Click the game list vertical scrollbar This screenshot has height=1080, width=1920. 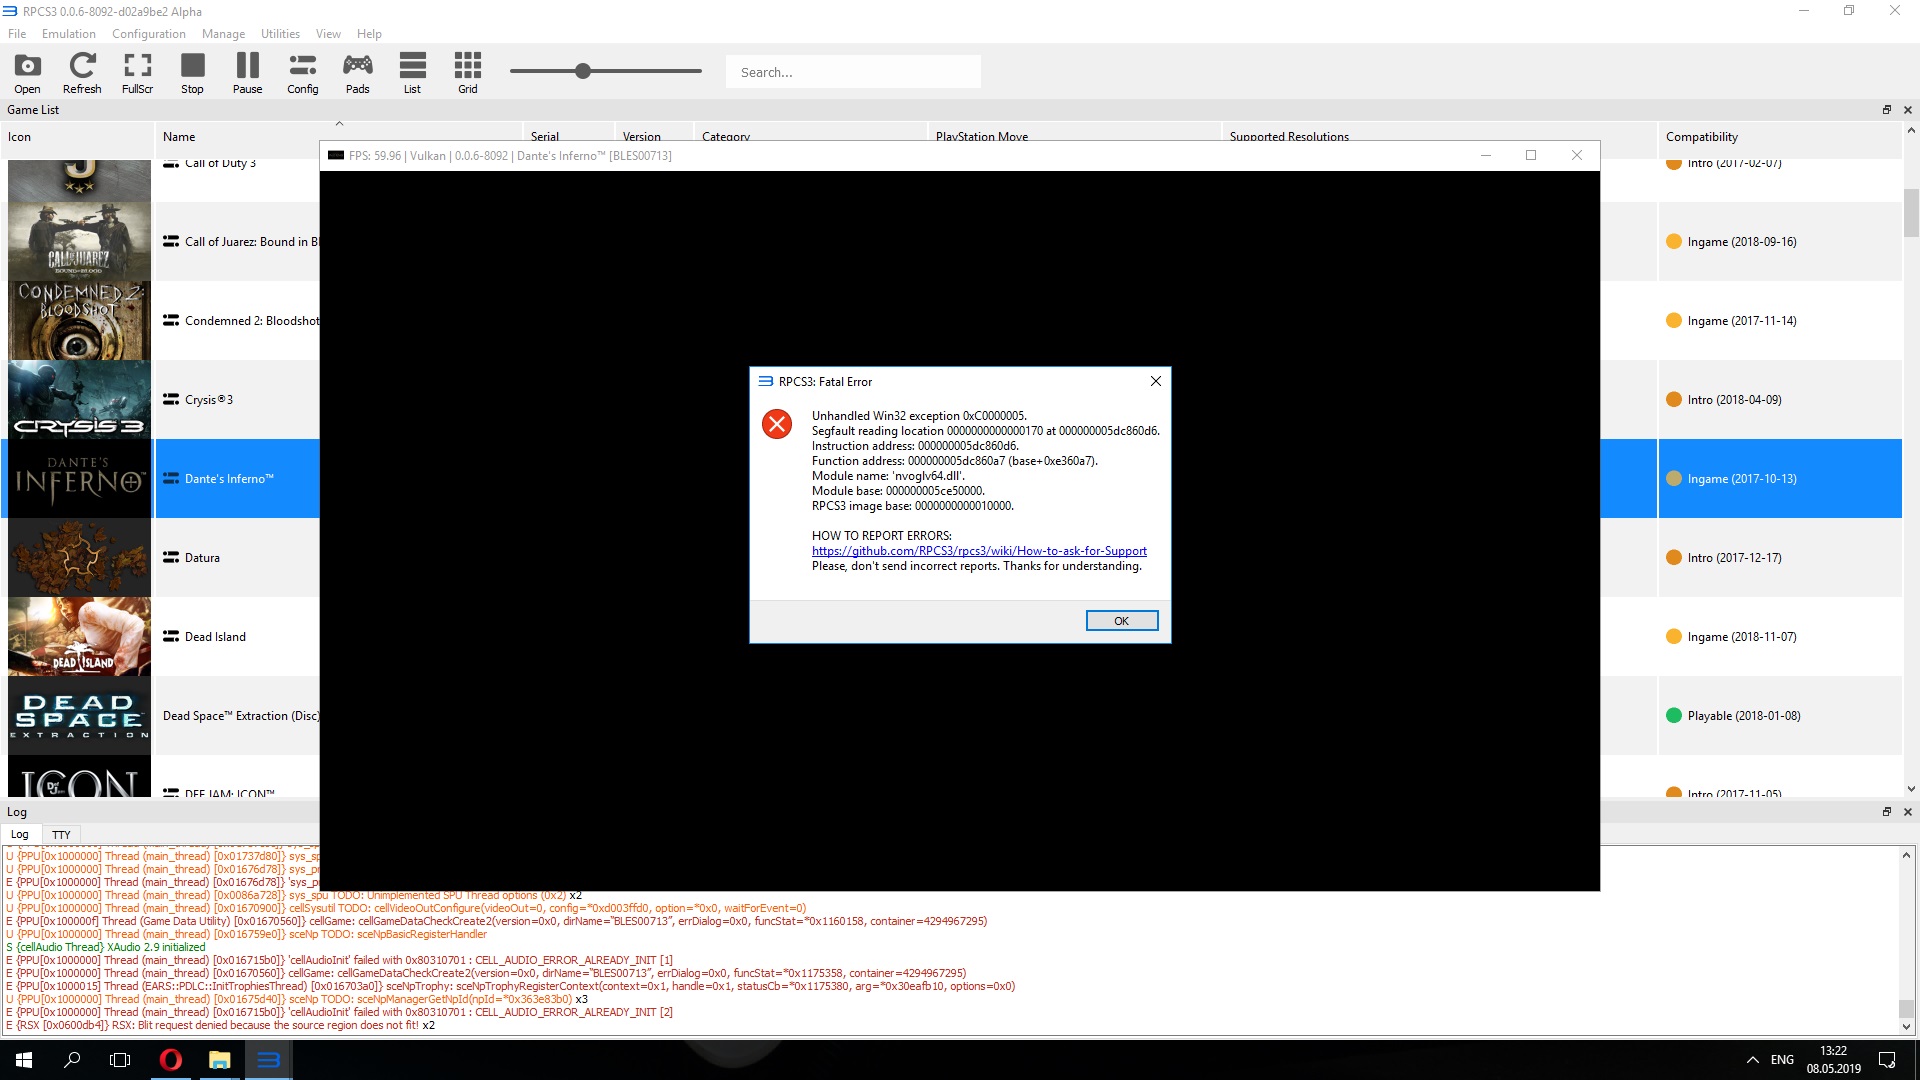pos(1911,212)
